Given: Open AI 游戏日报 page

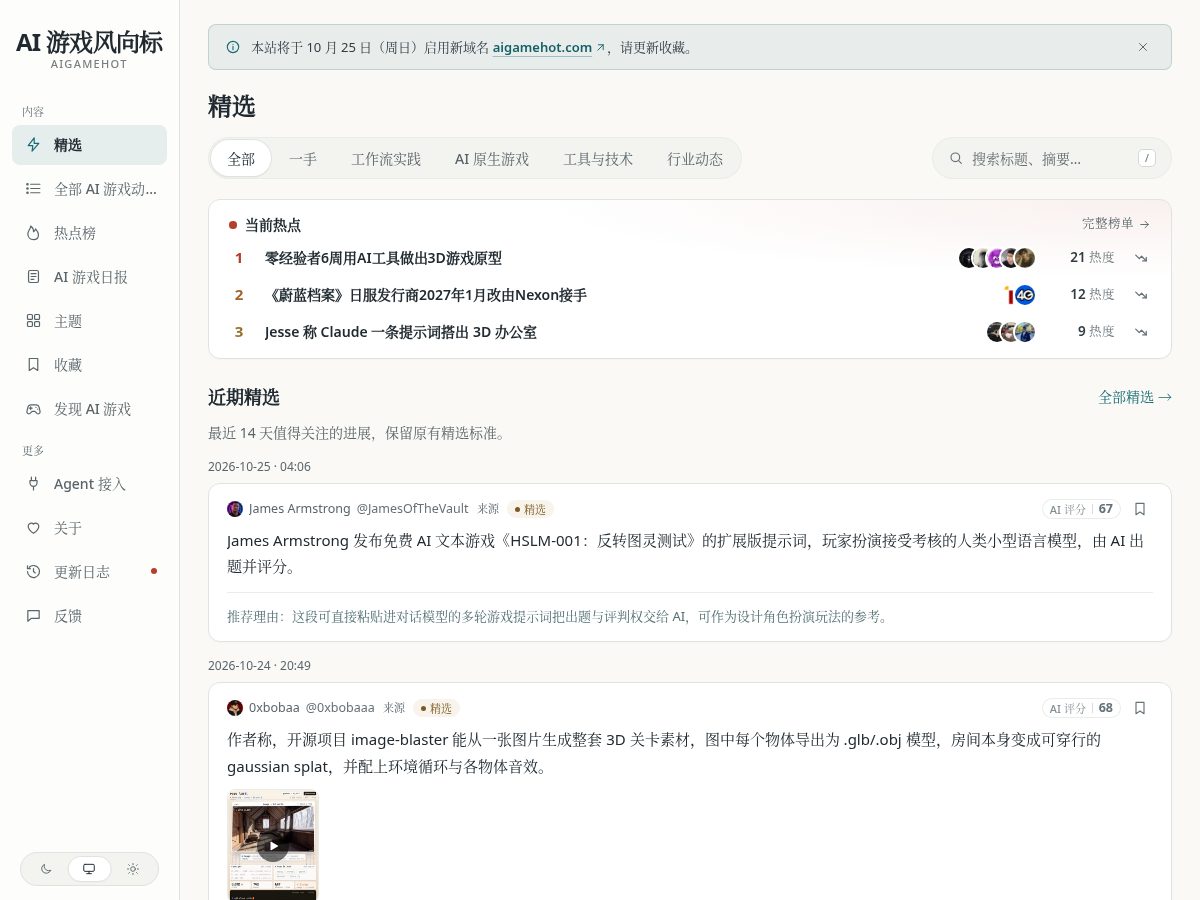Looking at the screenshot, I should coord(89,277).
